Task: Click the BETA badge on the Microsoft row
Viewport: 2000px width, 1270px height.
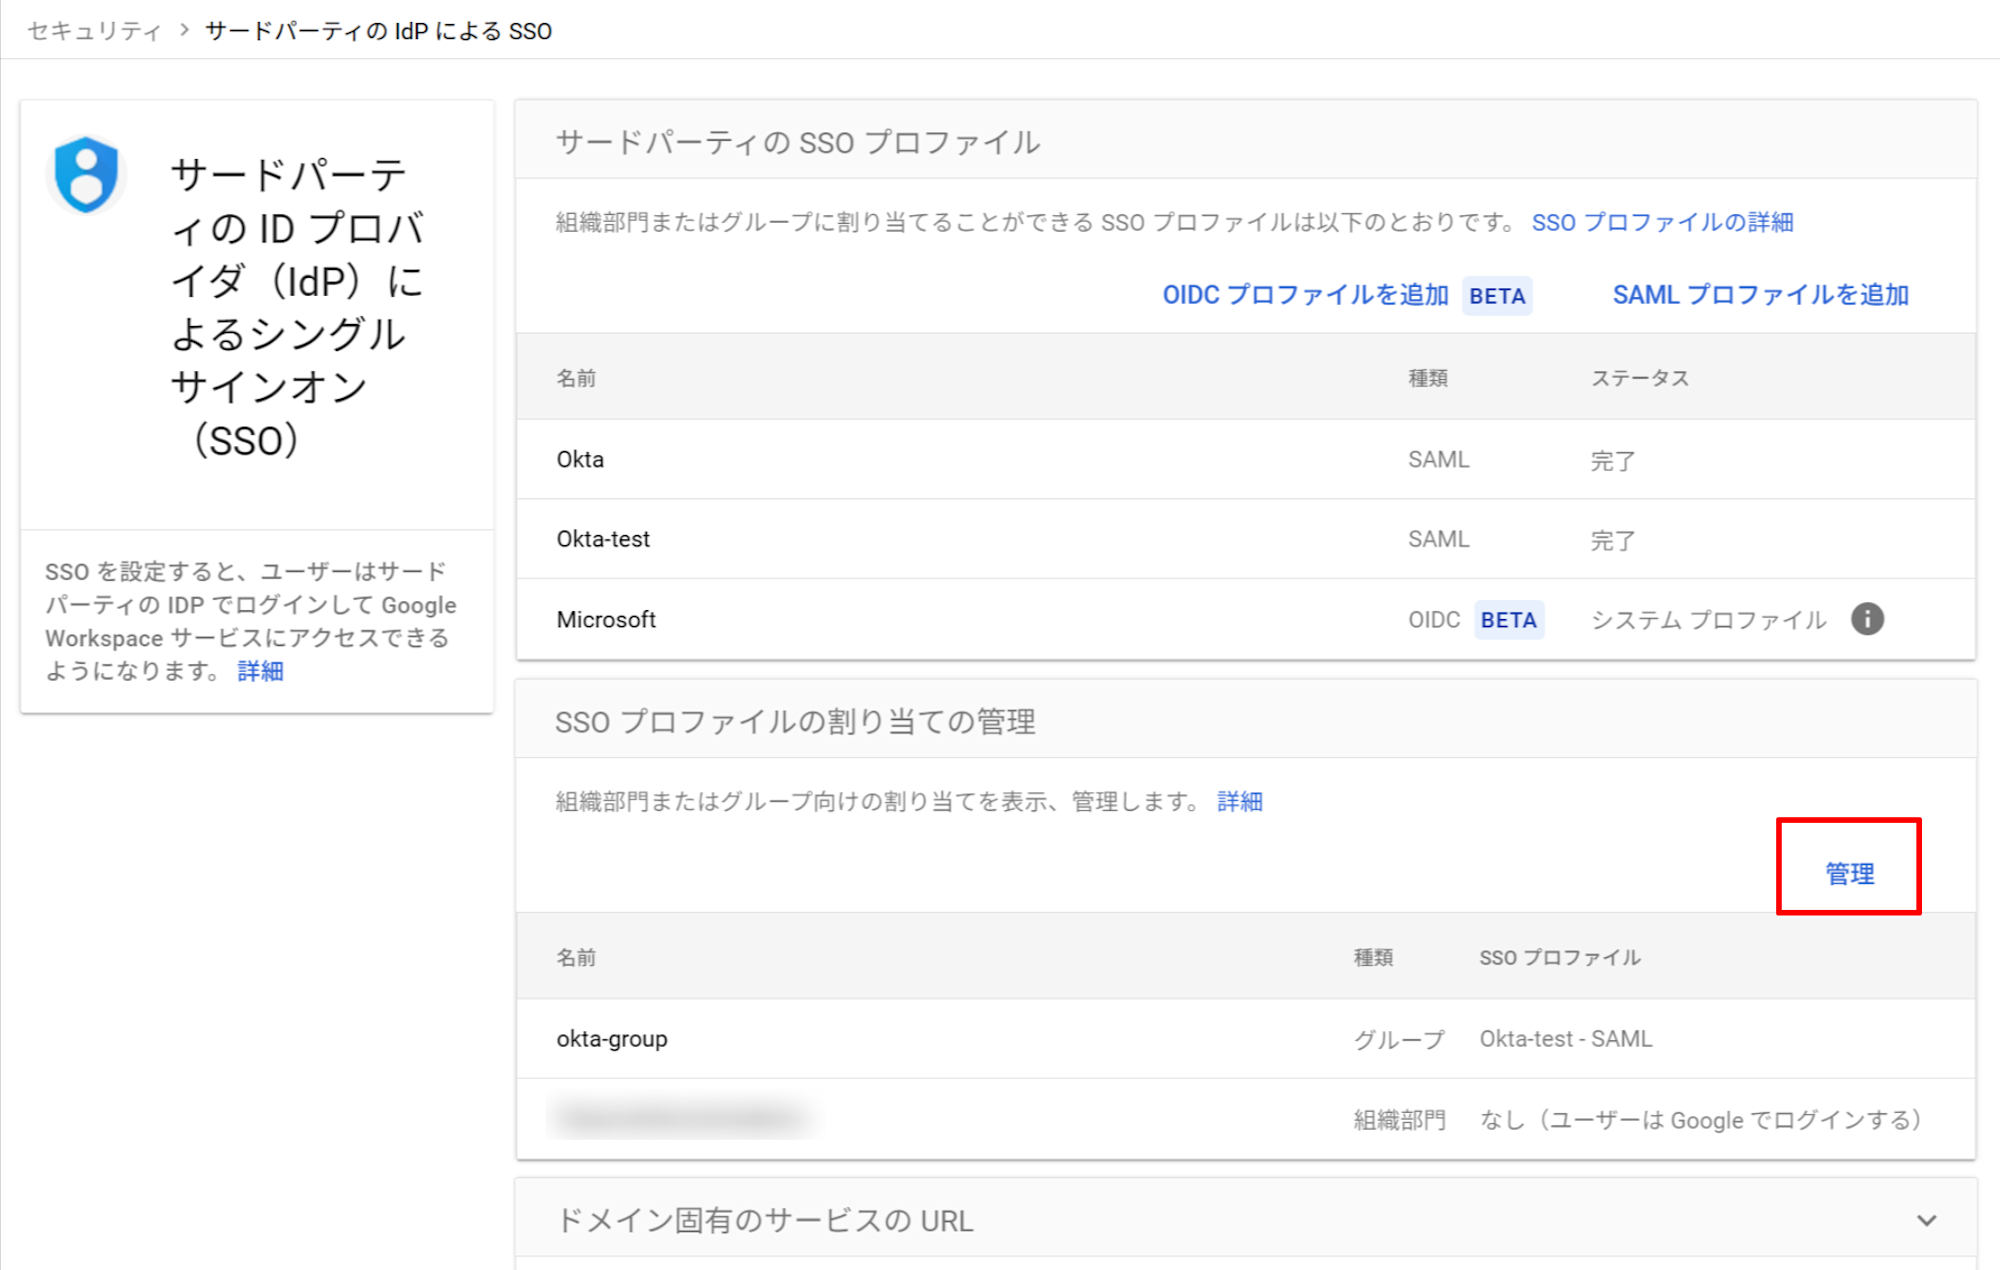Action: tap(1509, 620)
